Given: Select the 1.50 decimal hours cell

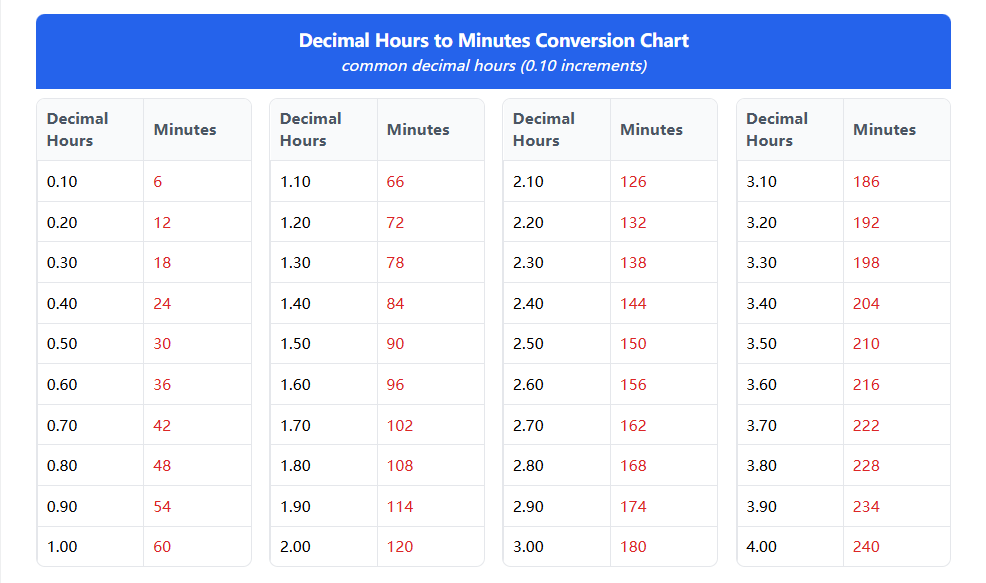Looking at the screenshot, I should click(295, 344).
